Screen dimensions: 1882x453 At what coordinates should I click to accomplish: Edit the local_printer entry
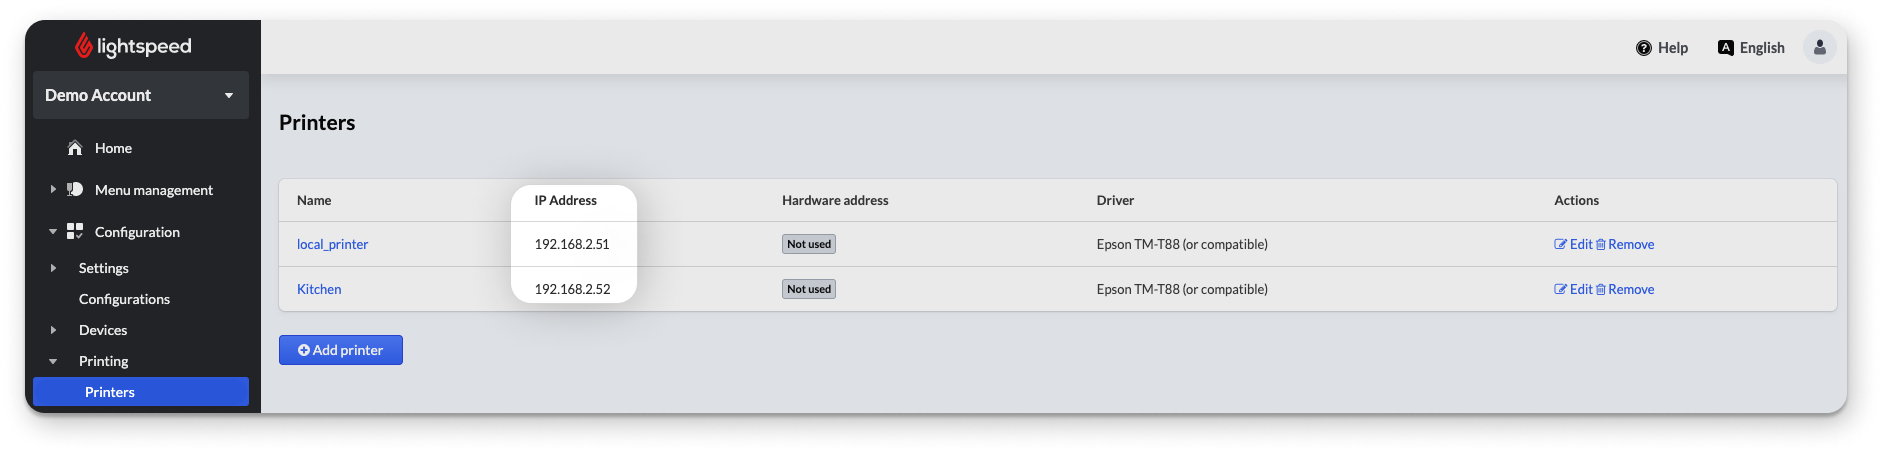pos(1573,244)
